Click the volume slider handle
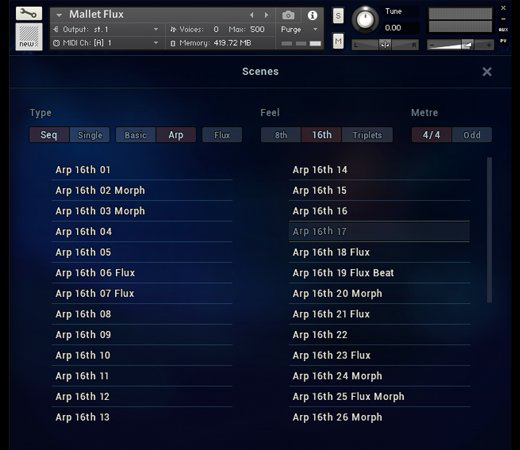Viewport: 520px width, 450px height. point(467,44)
